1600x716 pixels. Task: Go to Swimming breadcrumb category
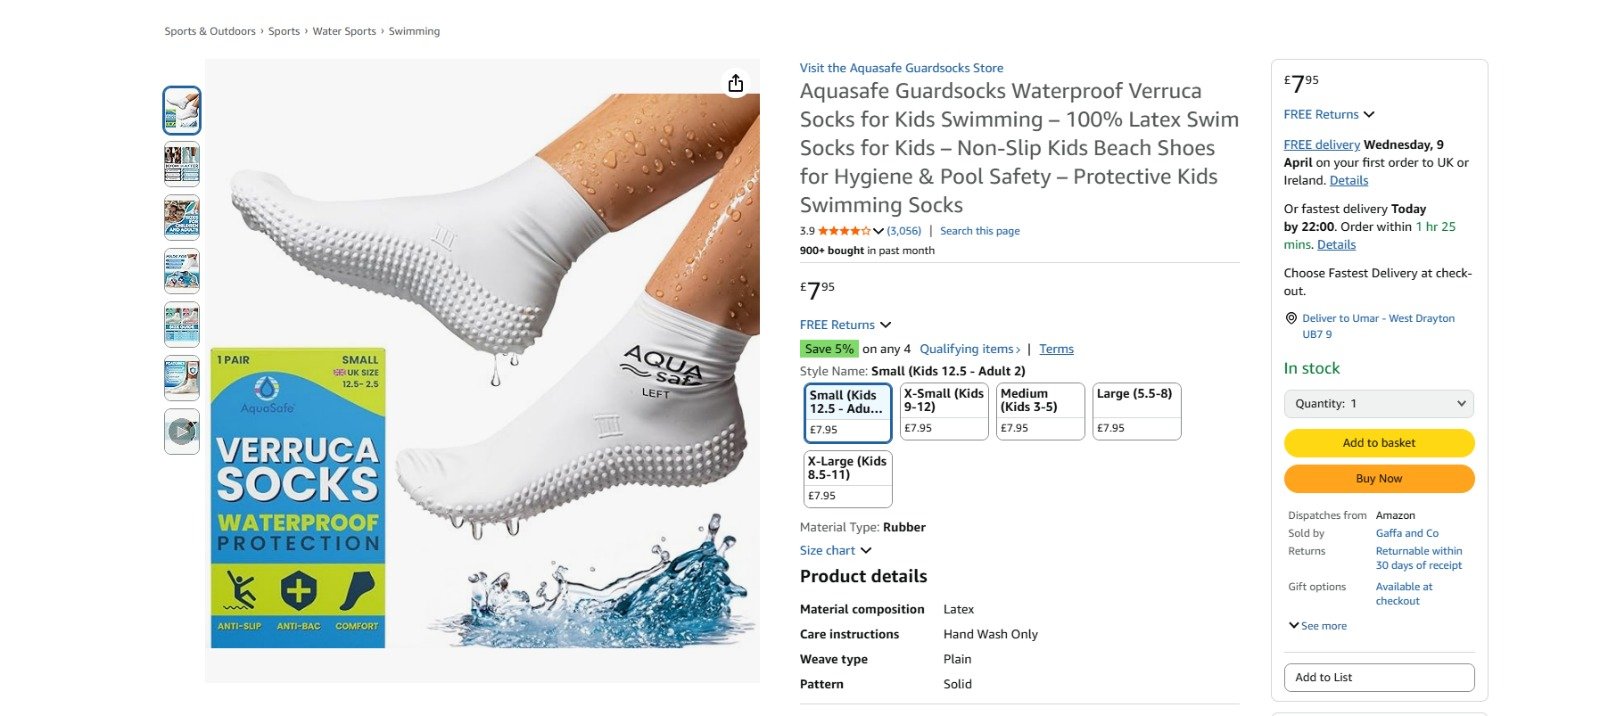(414, 31)
